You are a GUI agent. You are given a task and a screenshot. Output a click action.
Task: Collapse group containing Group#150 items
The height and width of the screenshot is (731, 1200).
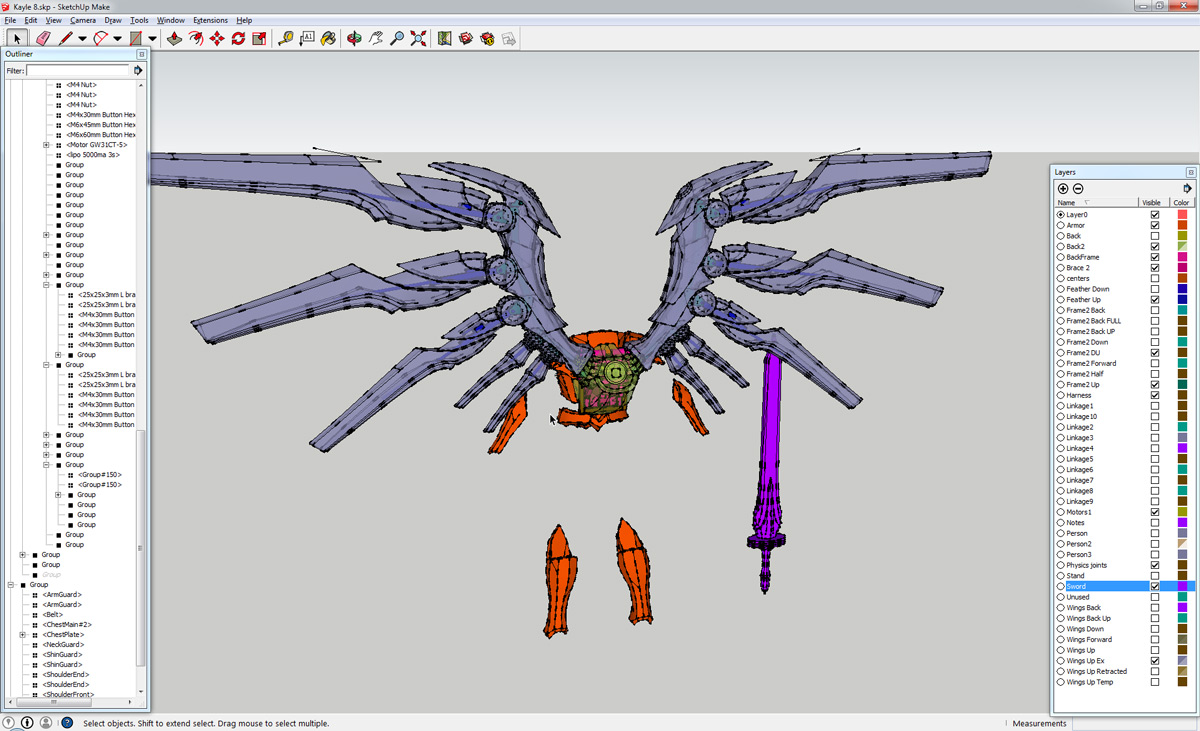tap(46, 465)
